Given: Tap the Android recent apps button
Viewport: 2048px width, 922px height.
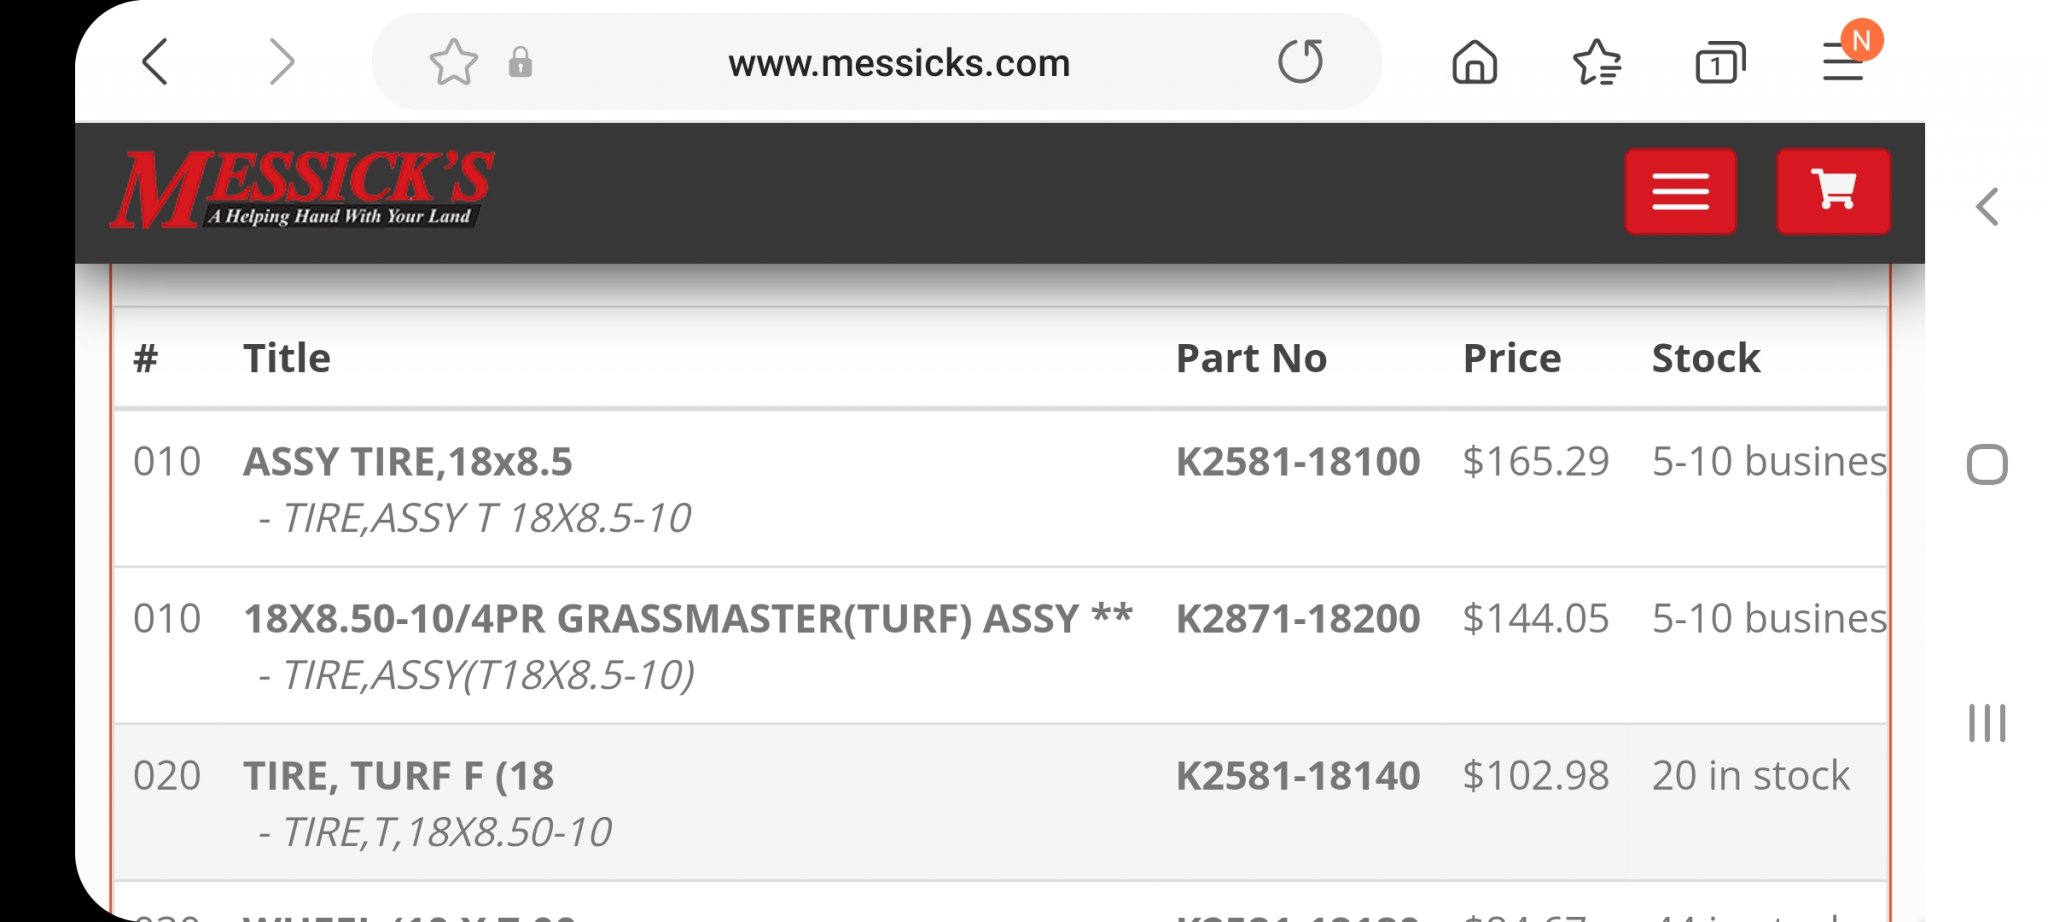Looking at the screenshot, I should (x=1987, y=723).
